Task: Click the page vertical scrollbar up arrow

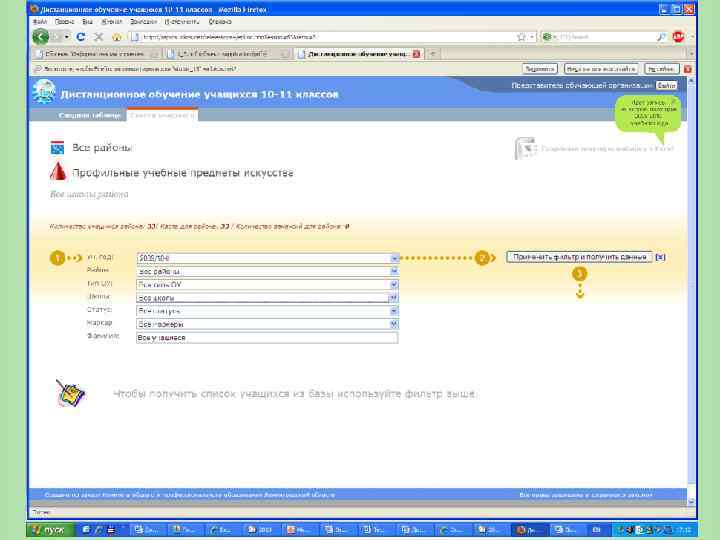Action: [x=692, y=80]
